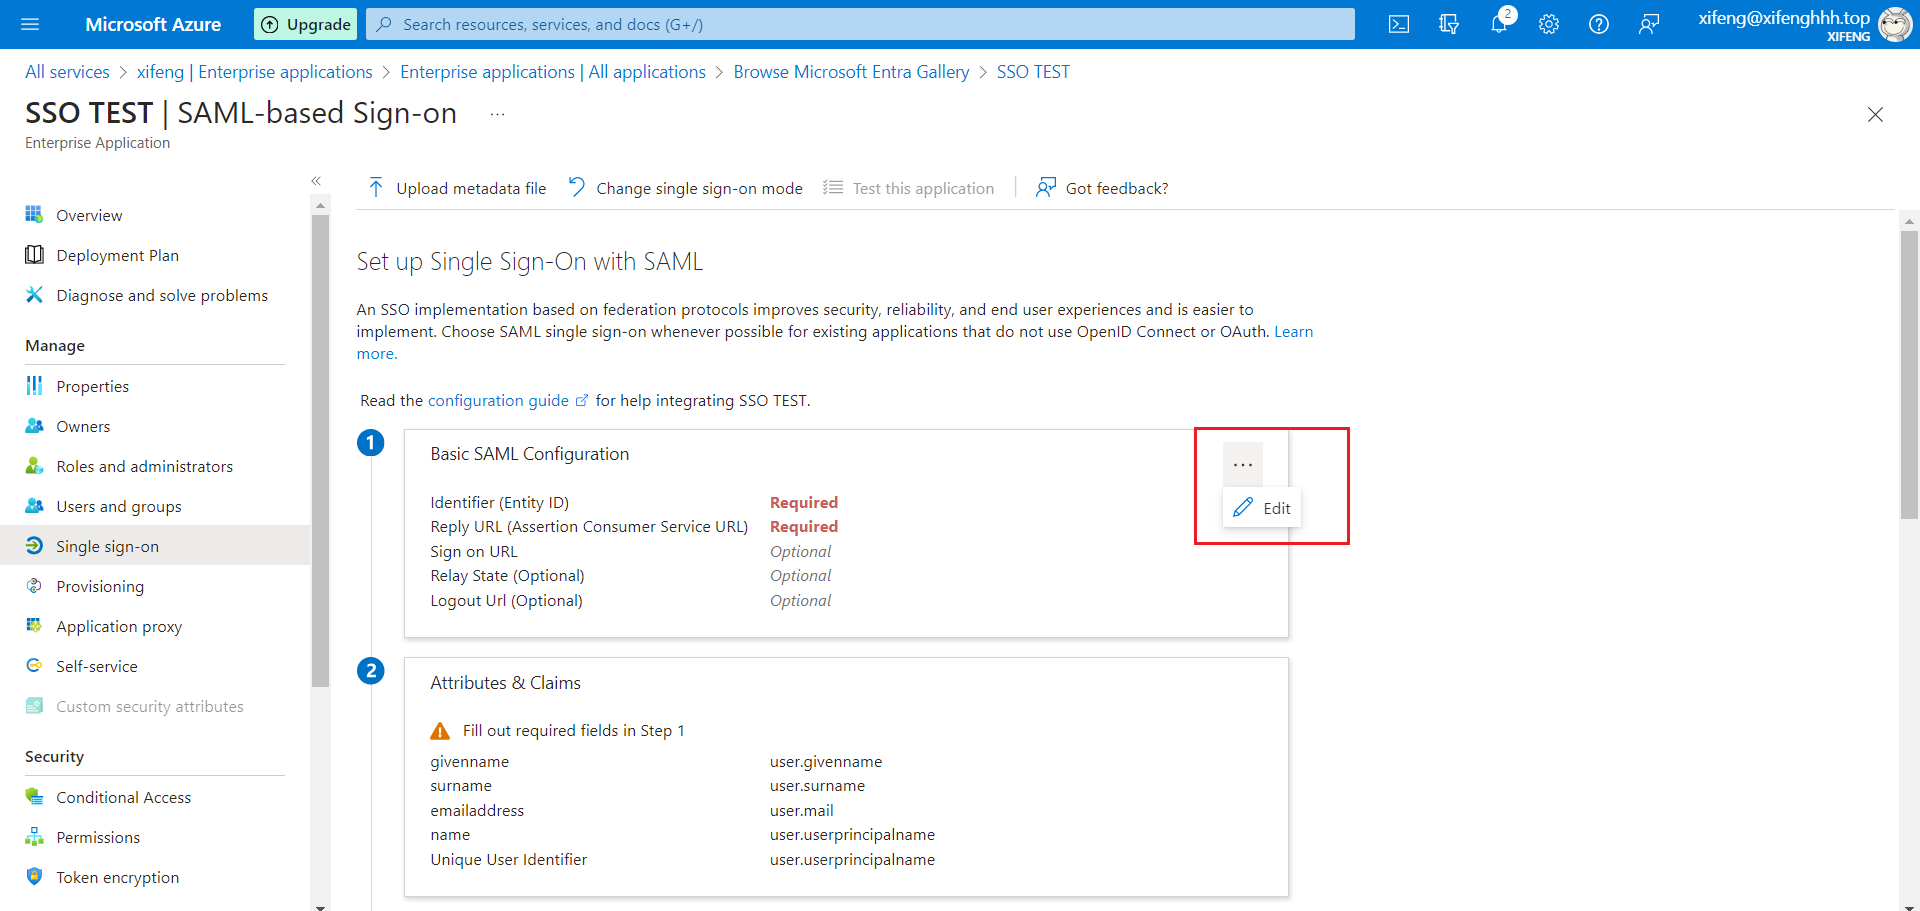Screen dimensions: 1920x911
Task: Click Got feedback? in command bar
Action: [1102, 188]
